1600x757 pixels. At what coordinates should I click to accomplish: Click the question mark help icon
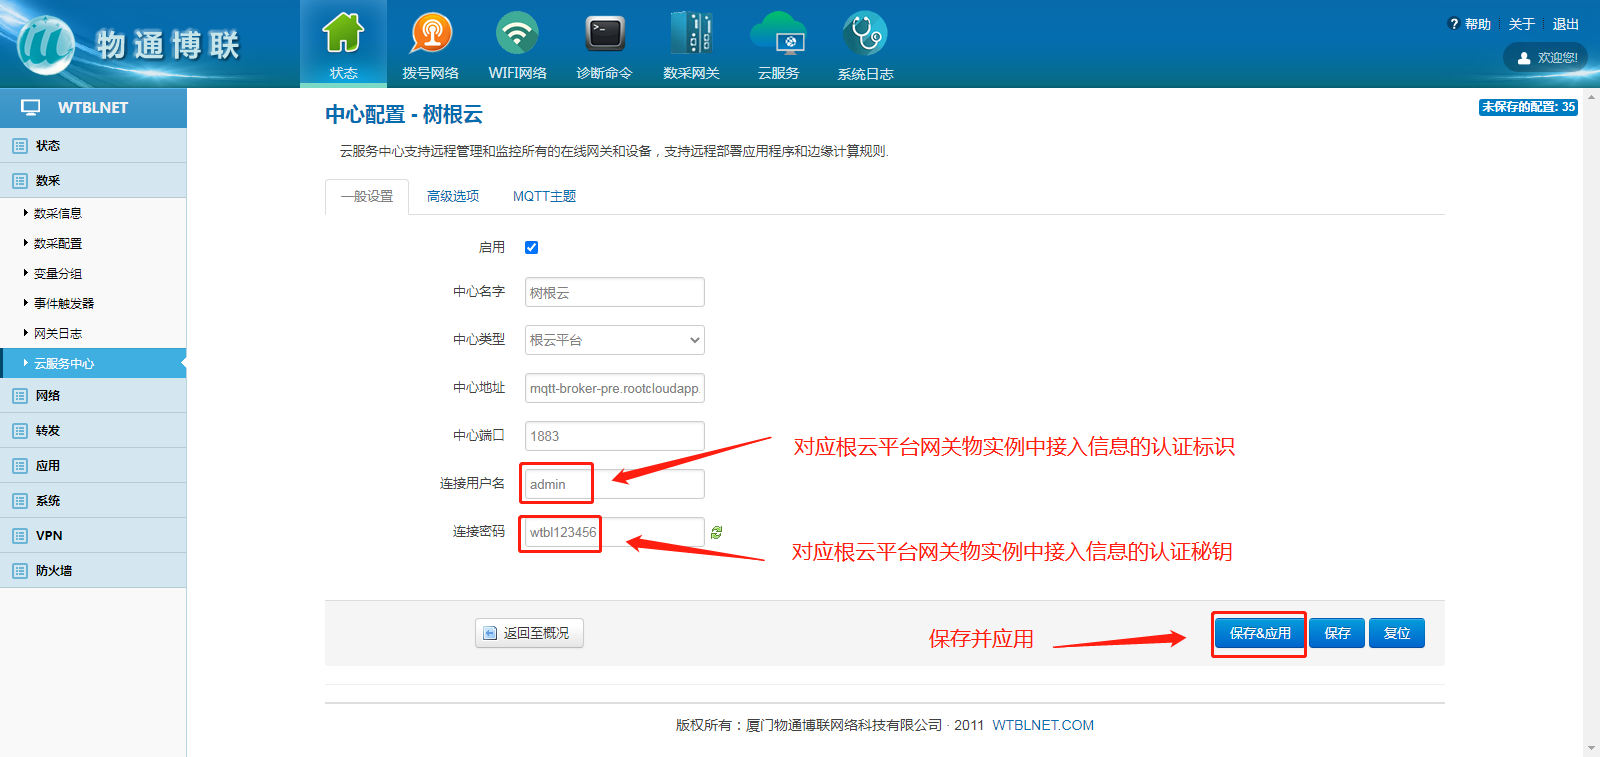[1454, 24]
